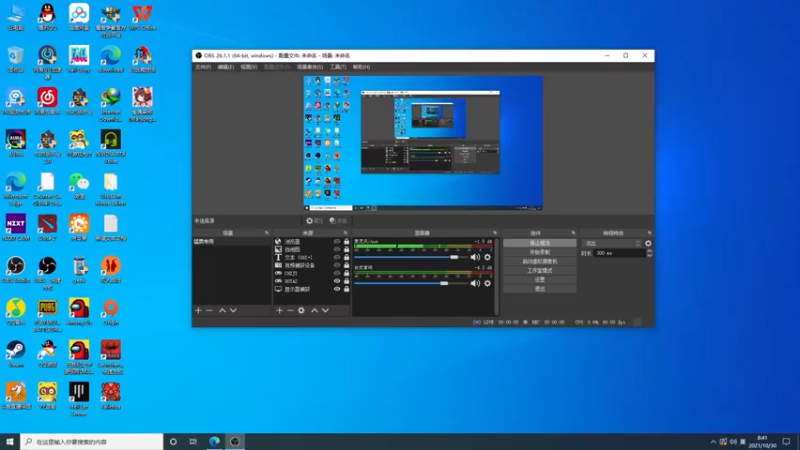Click 停止推流 stop streaming button
The height and width of the screenshot is (450, 800).
click(540, 243)
